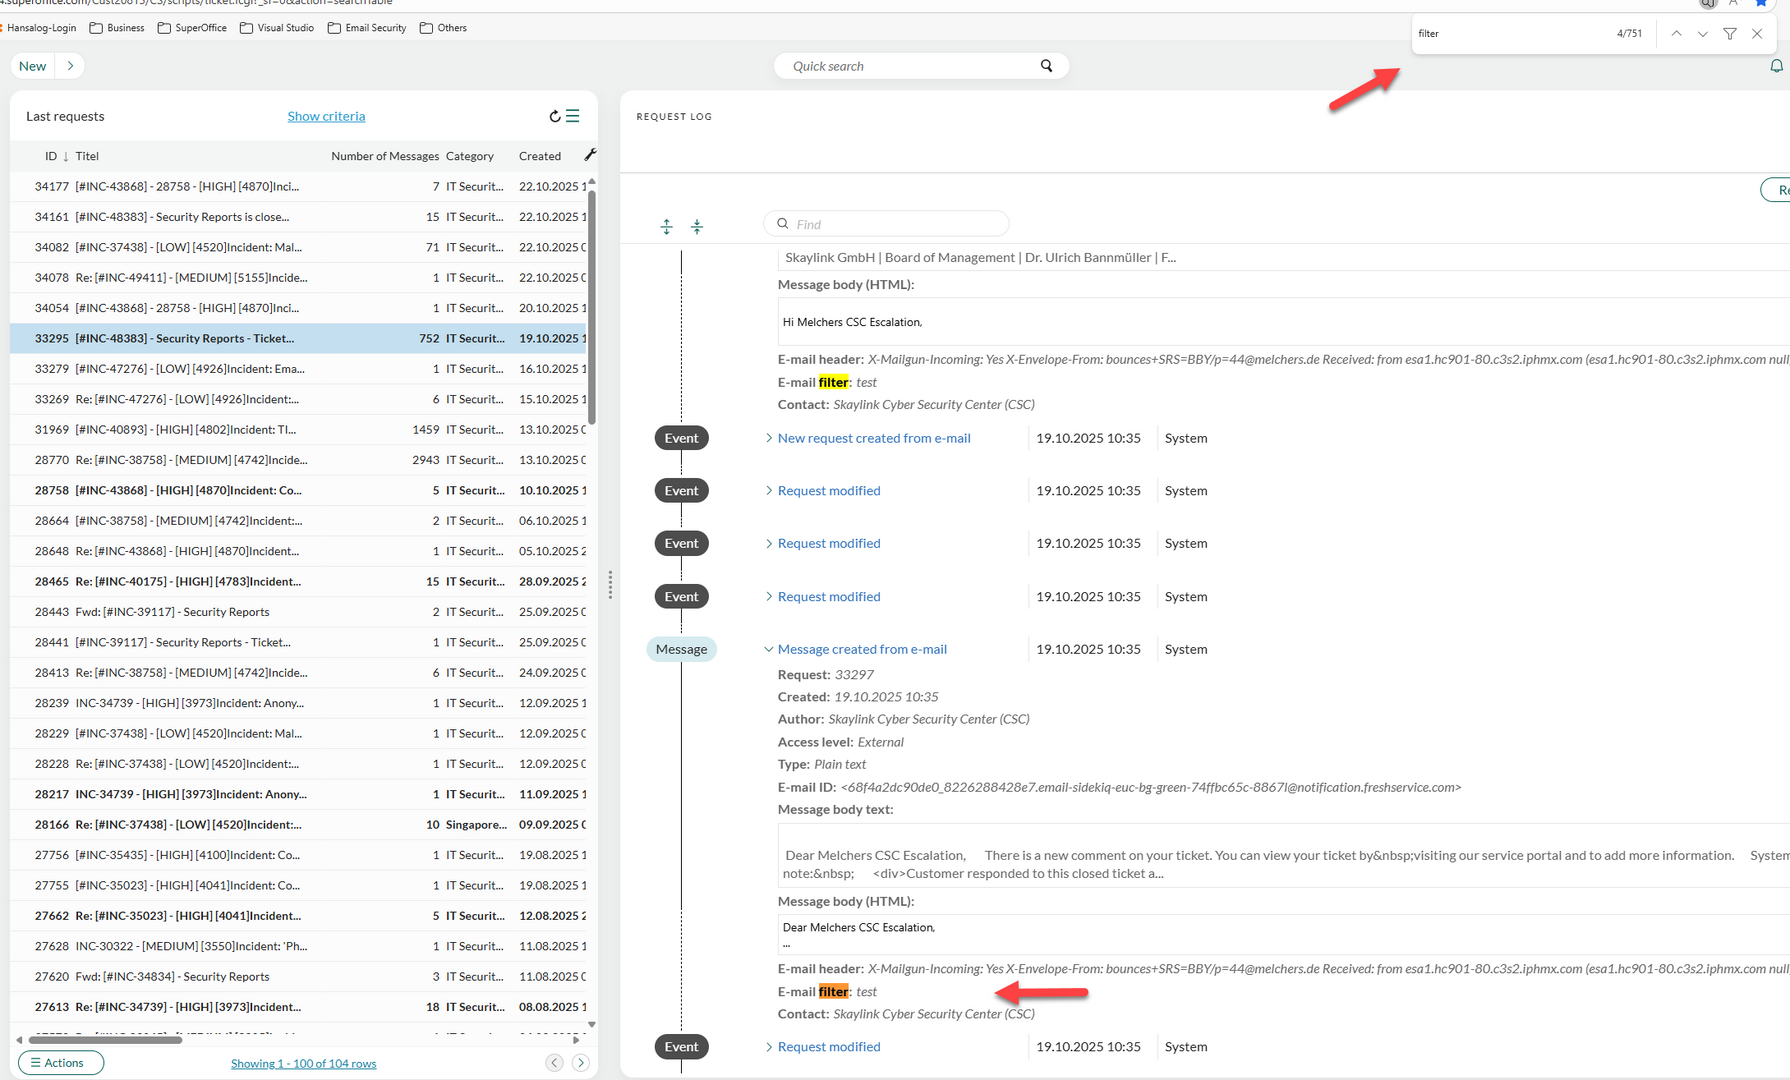Click the Actions button
1790x1080 pixels.
pos(61,1062)
